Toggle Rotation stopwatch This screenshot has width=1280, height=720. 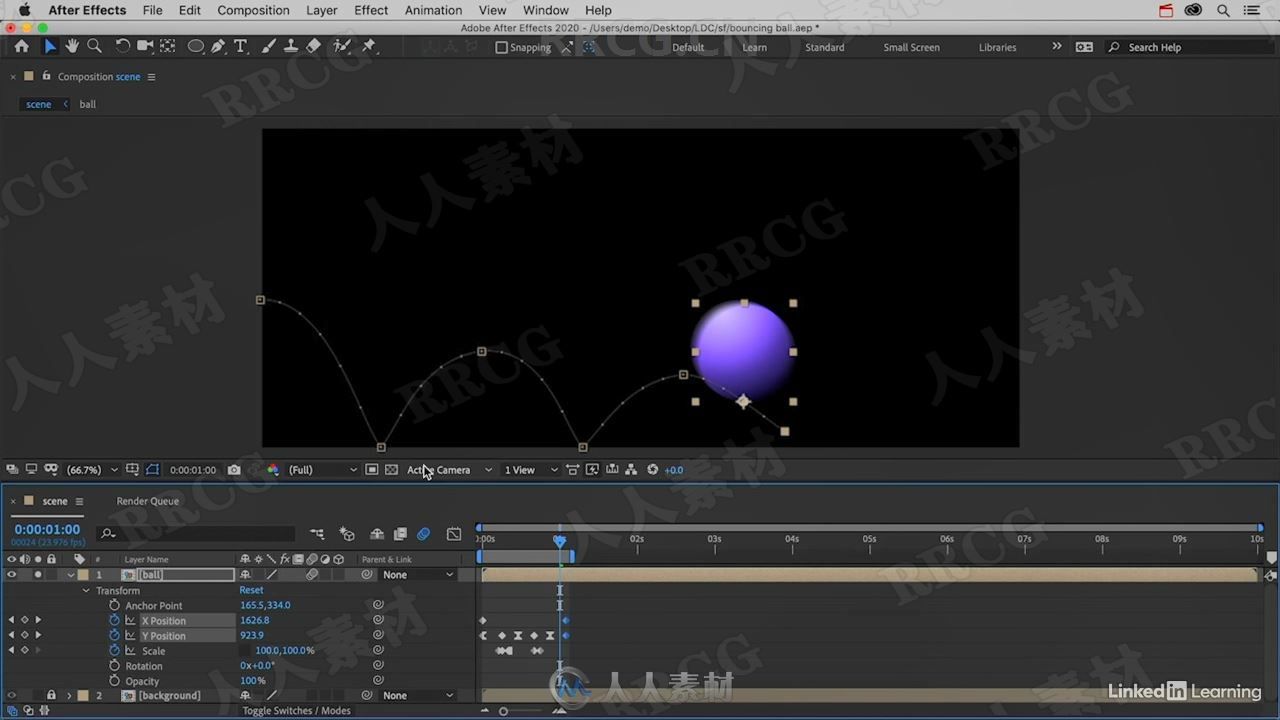[114, 666]
